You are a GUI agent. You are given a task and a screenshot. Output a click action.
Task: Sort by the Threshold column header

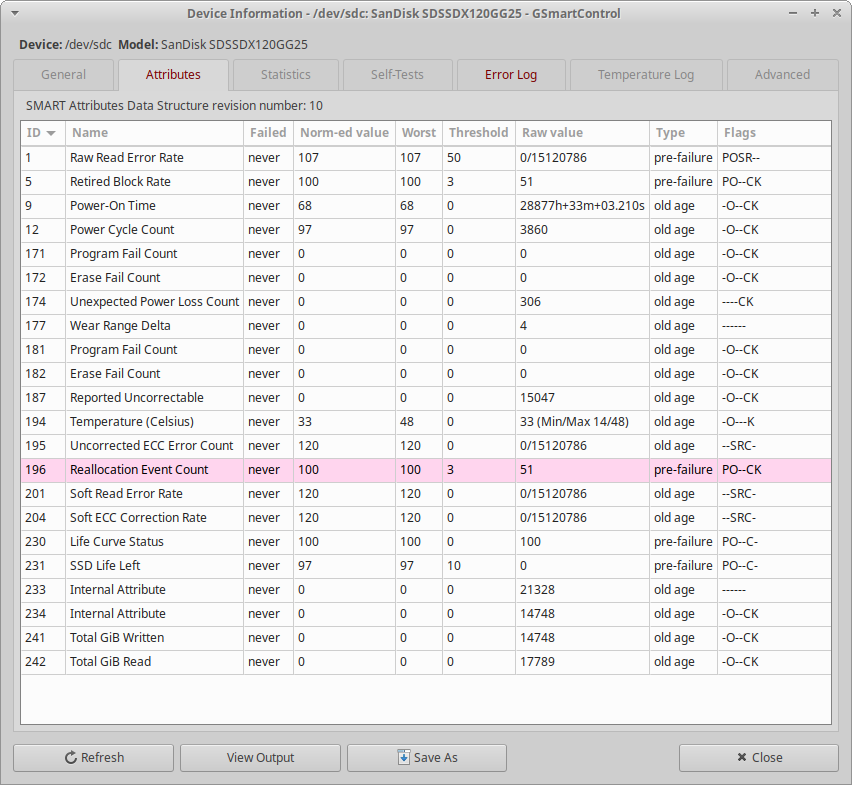pos(479,133)
